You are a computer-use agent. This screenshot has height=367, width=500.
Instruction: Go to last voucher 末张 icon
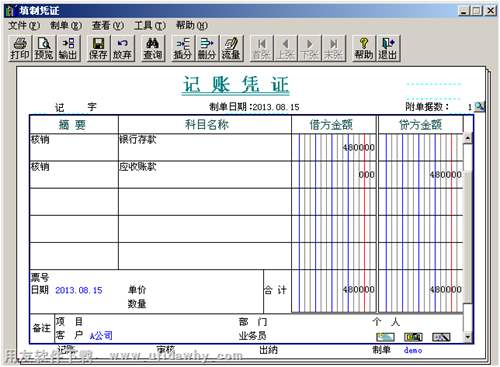tap(334, 48)
